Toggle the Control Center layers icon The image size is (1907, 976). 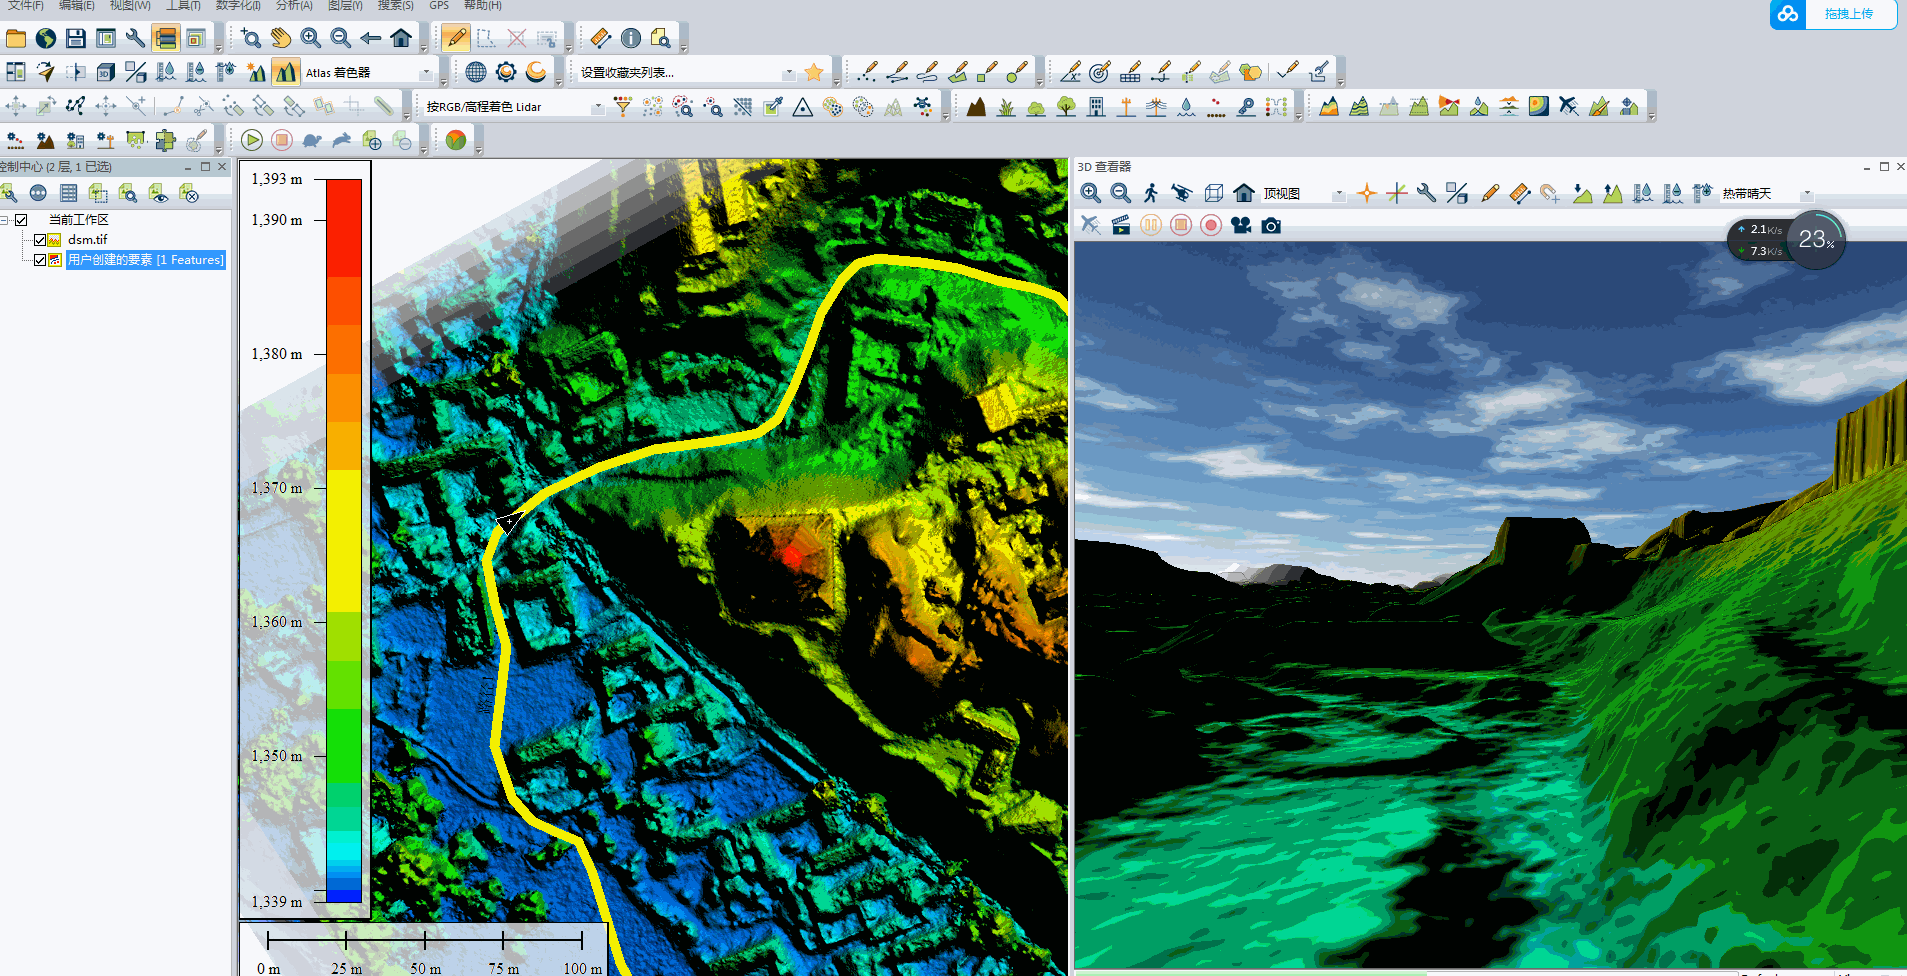pyautogui.click(x=166, y=38)
